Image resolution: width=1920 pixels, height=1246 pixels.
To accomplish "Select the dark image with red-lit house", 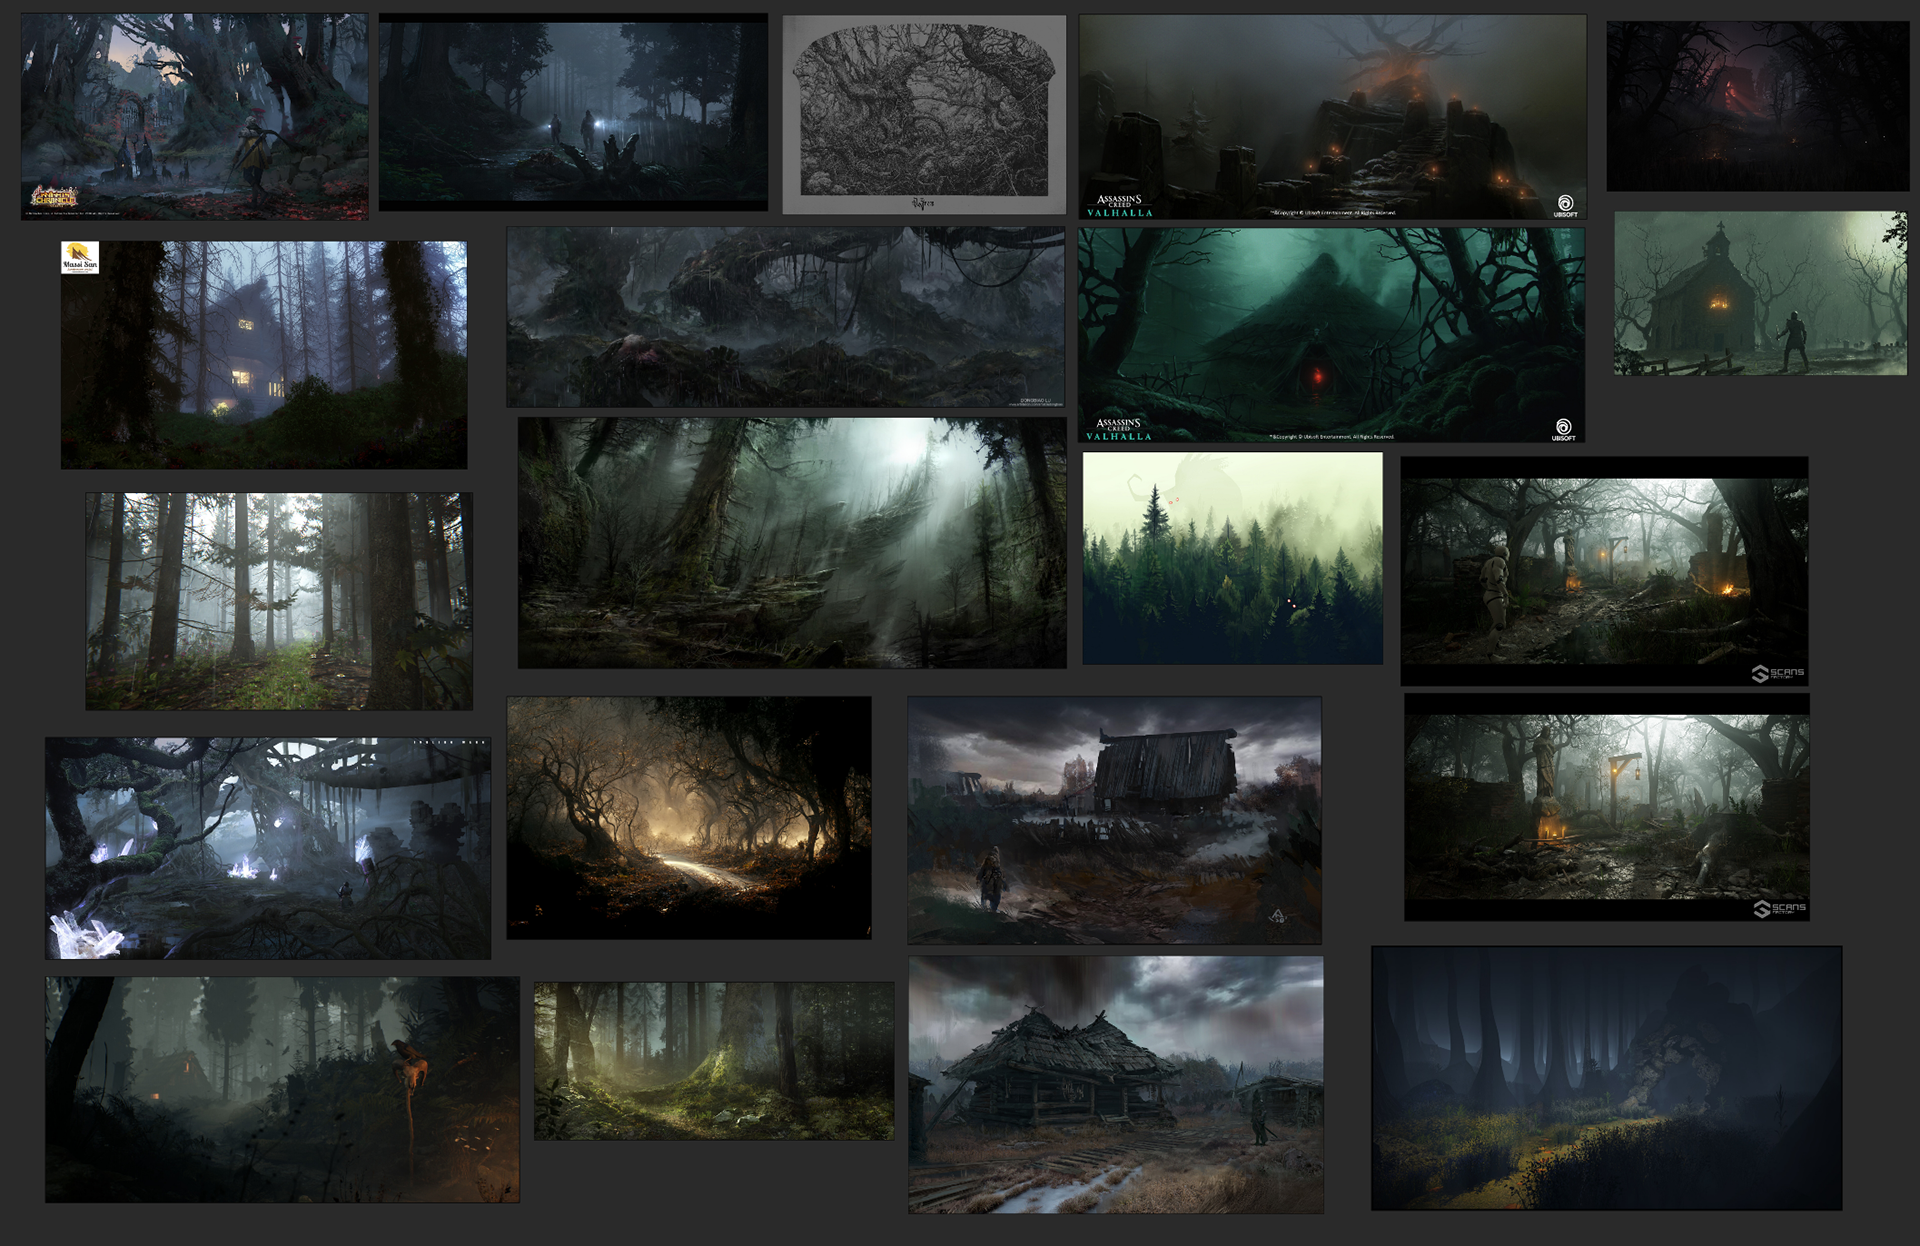I will 1758,106.
